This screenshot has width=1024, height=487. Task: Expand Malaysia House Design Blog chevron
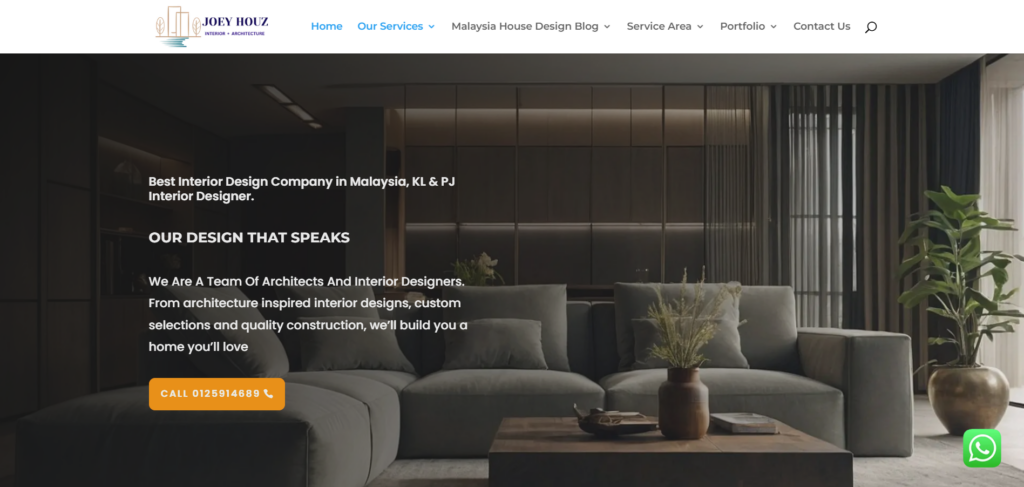tap(607, 27)
